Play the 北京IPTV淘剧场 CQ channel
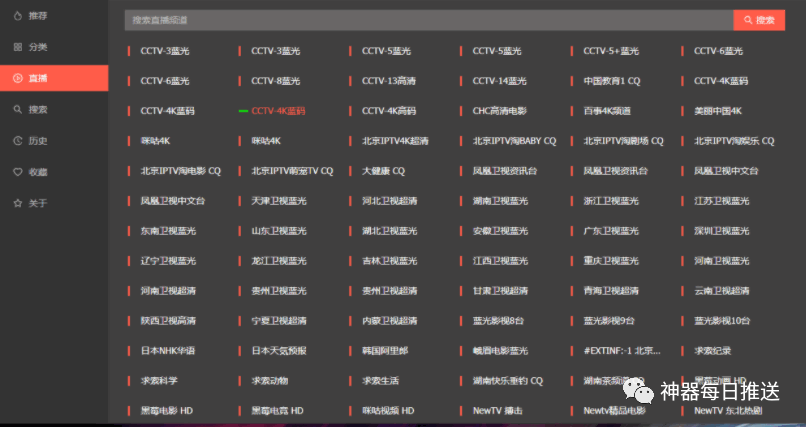Viewport: 806px width, 427px height. pyautogui.click(x=624, y=141)
